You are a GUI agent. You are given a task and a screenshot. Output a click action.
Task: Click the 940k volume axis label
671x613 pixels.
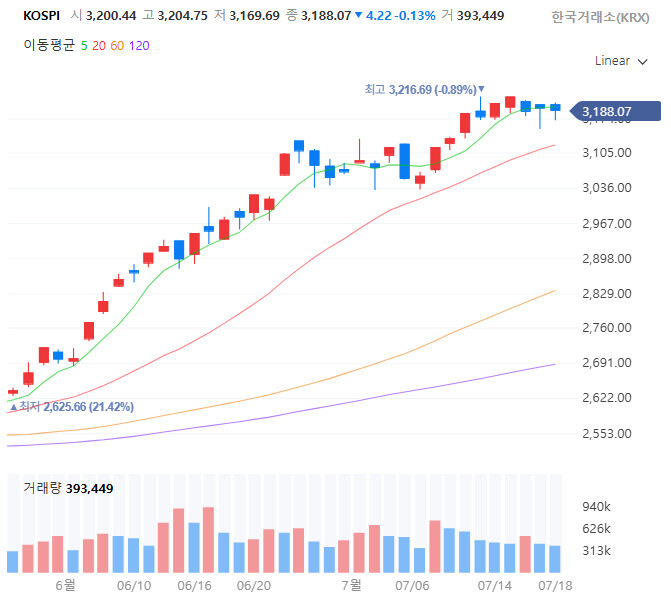[x=598, y=507]
